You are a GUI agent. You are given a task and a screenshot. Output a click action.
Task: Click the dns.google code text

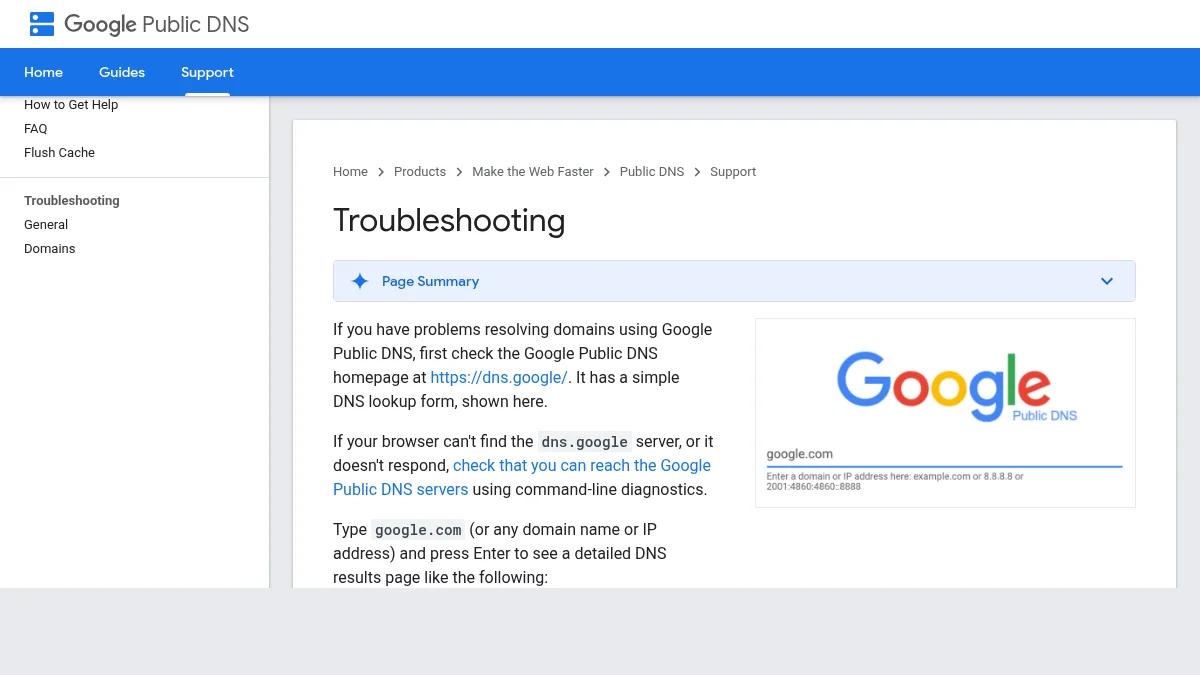click(585, 441)
